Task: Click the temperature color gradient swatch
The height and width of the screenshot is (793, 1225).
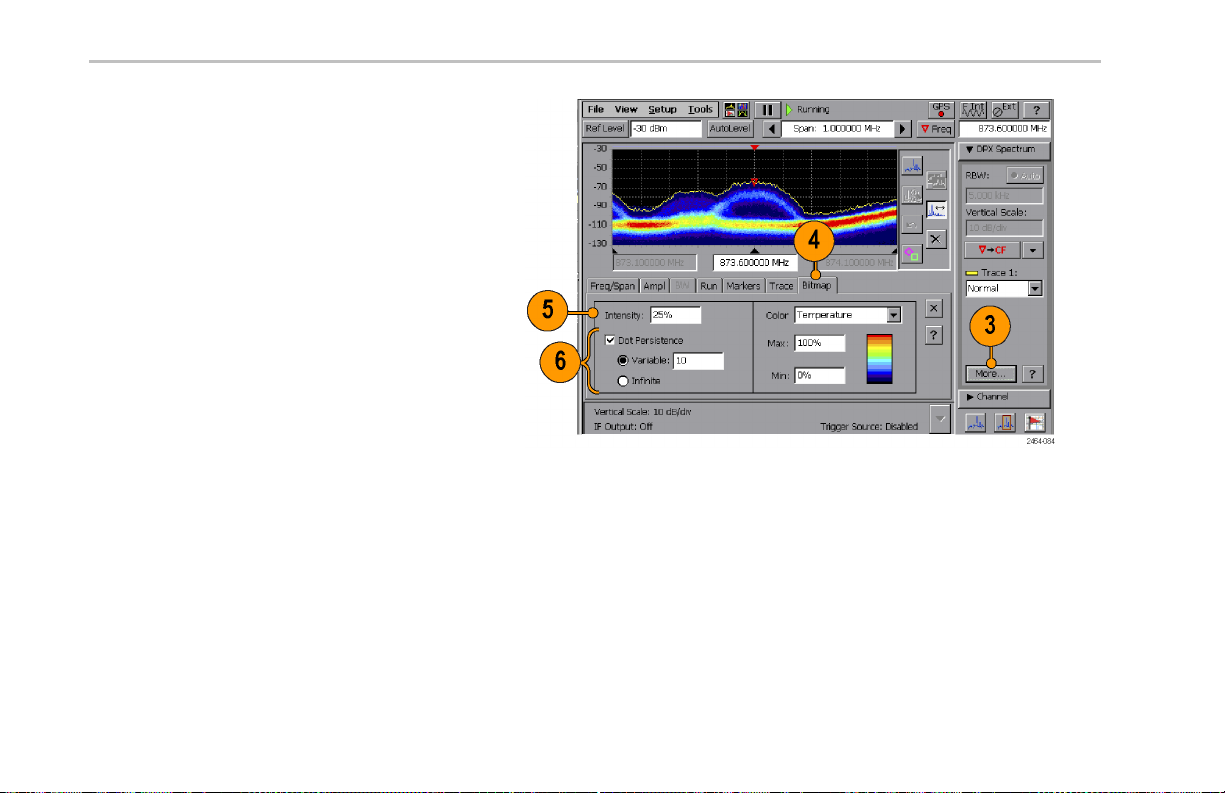Action: click(879, 359)
